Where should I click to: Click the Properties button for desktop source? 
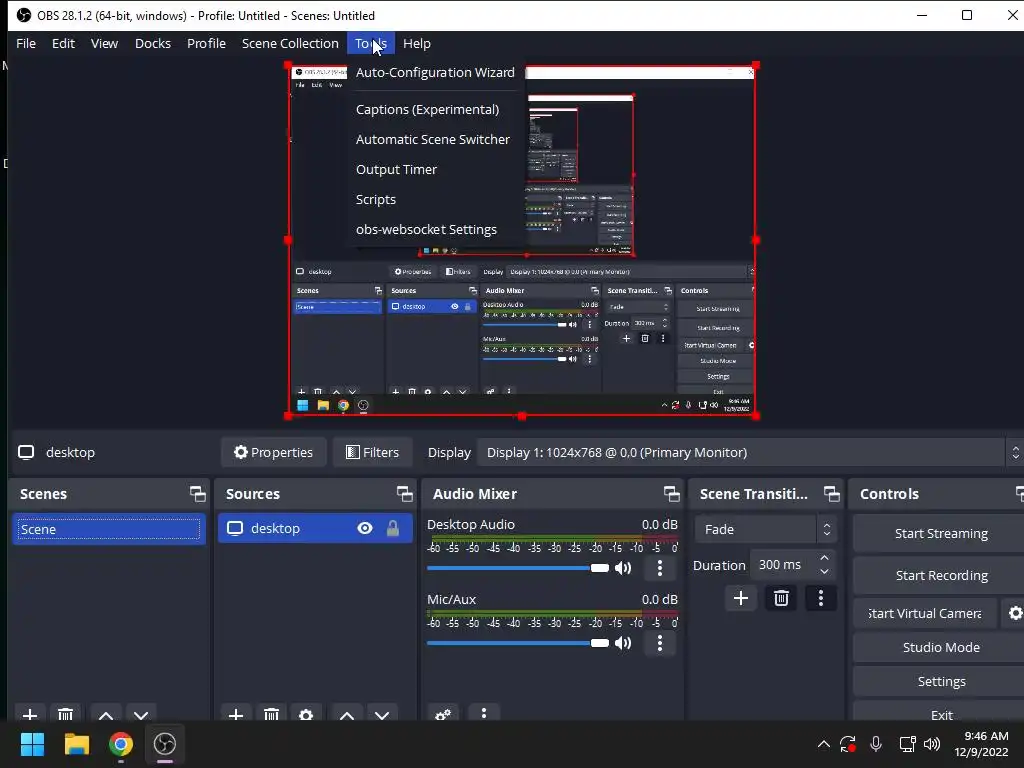click(274, 452)
